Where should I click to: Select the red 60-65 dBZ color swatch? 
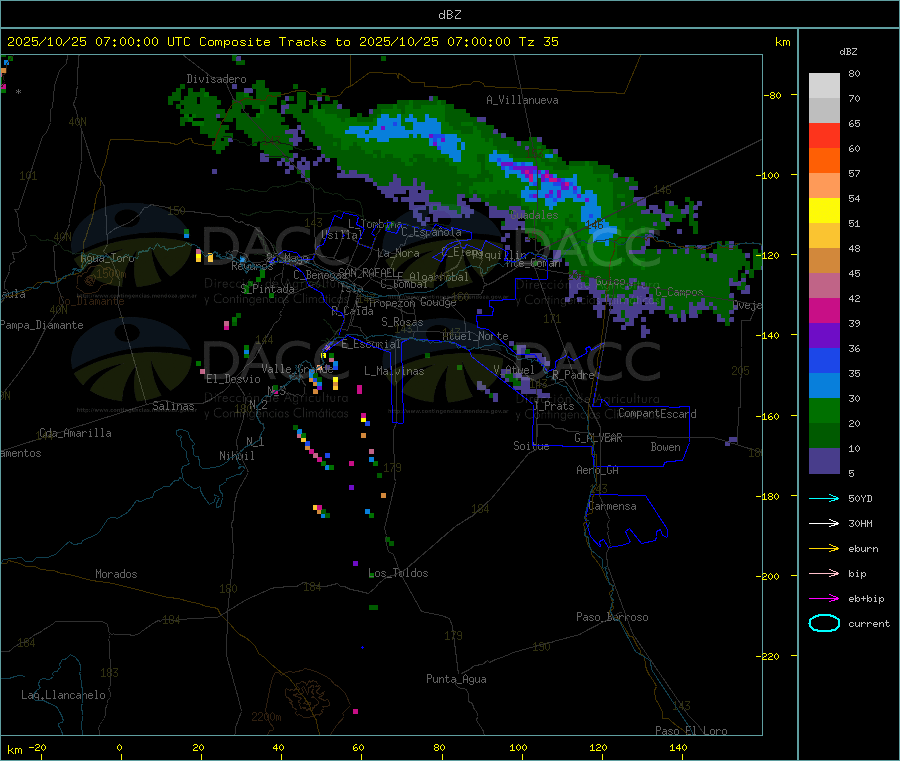coord(824,135)
